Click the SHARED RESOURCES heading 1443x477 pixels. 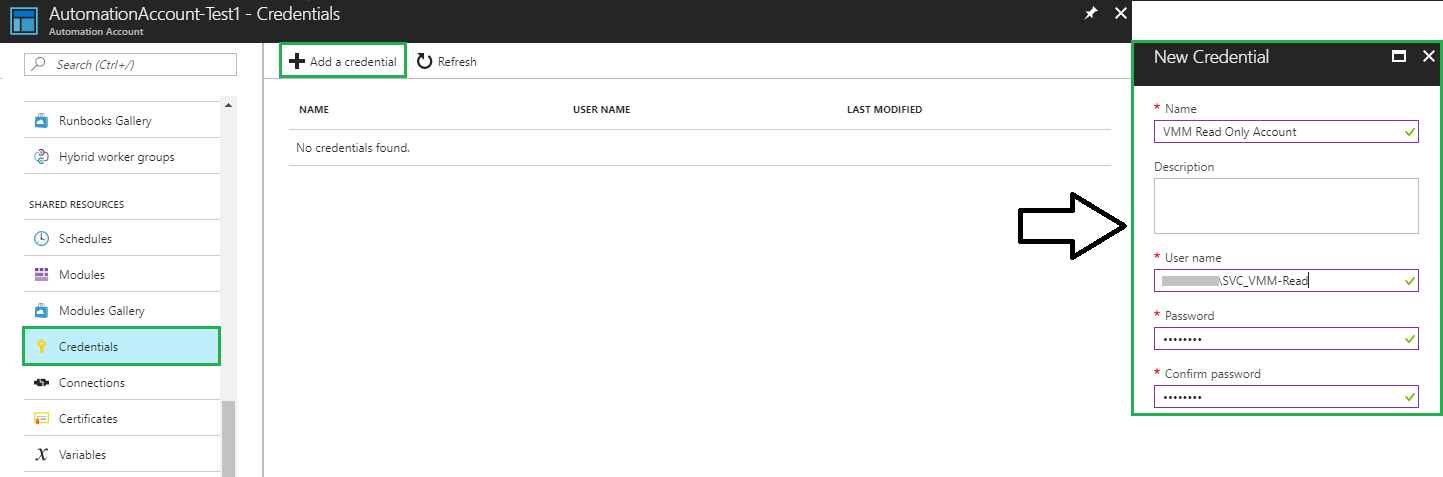tap(77, 204)
